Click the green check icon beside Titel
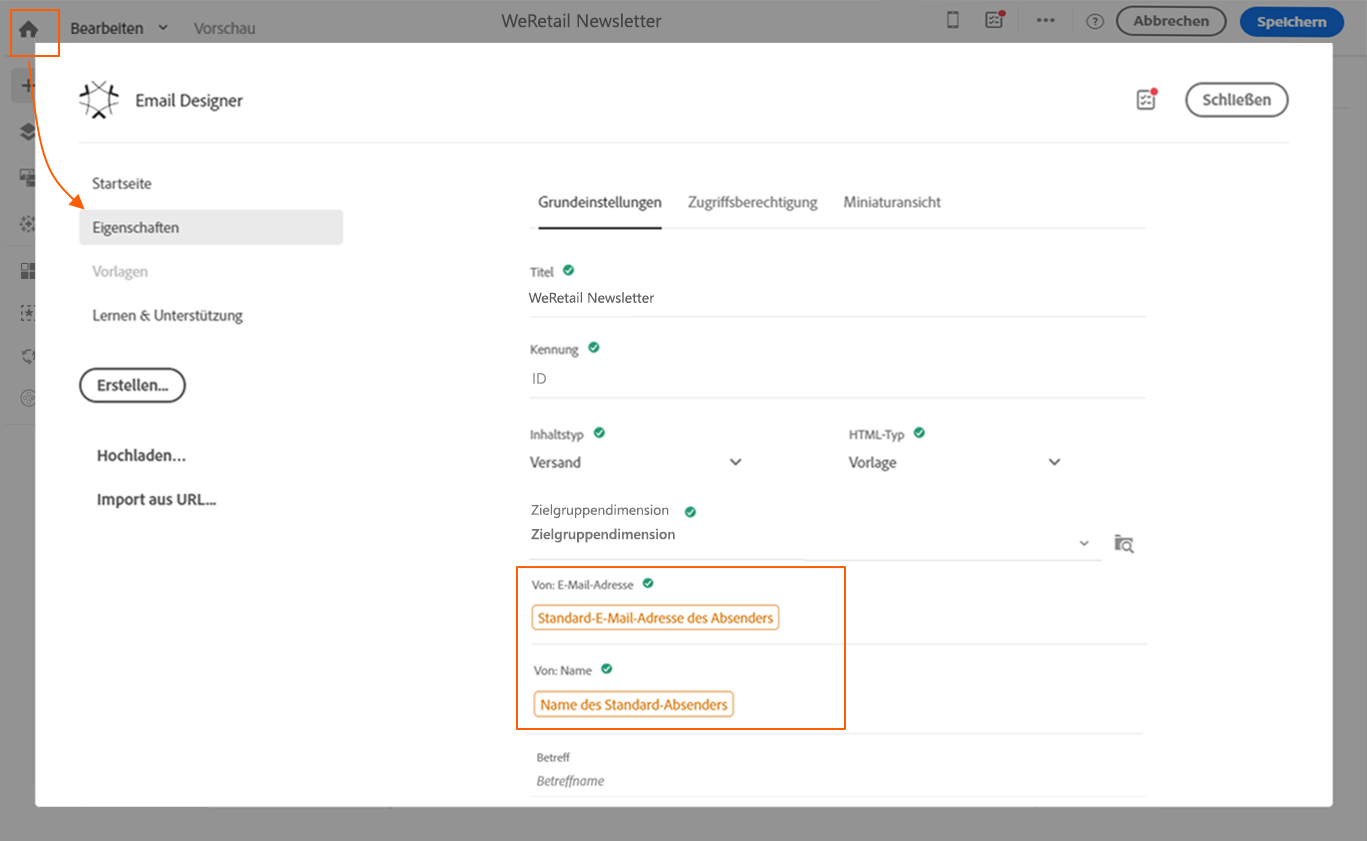This screenshot has height=841, width=1367. click(569, 270)
